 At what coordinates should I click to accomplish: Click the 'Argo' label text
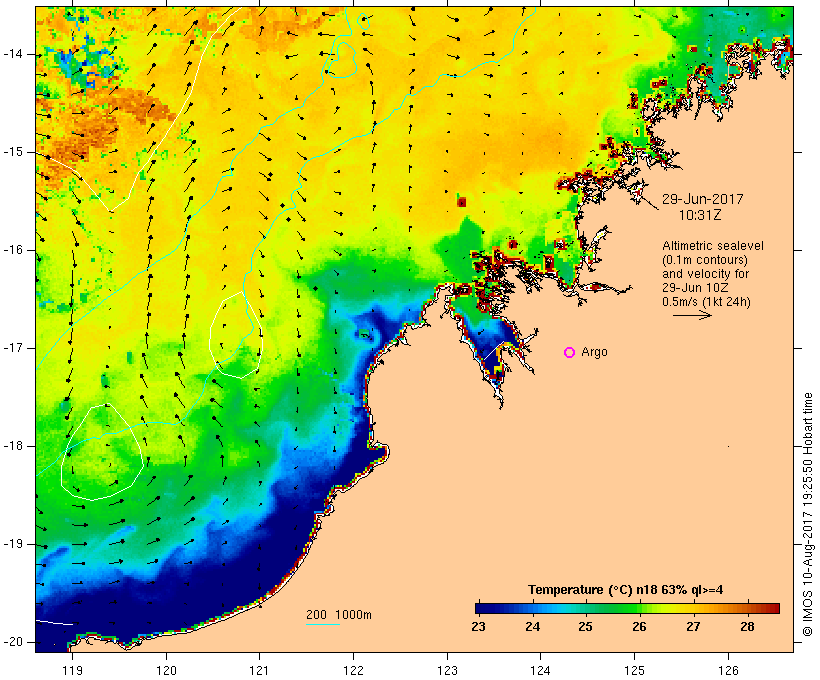[595, 352]
